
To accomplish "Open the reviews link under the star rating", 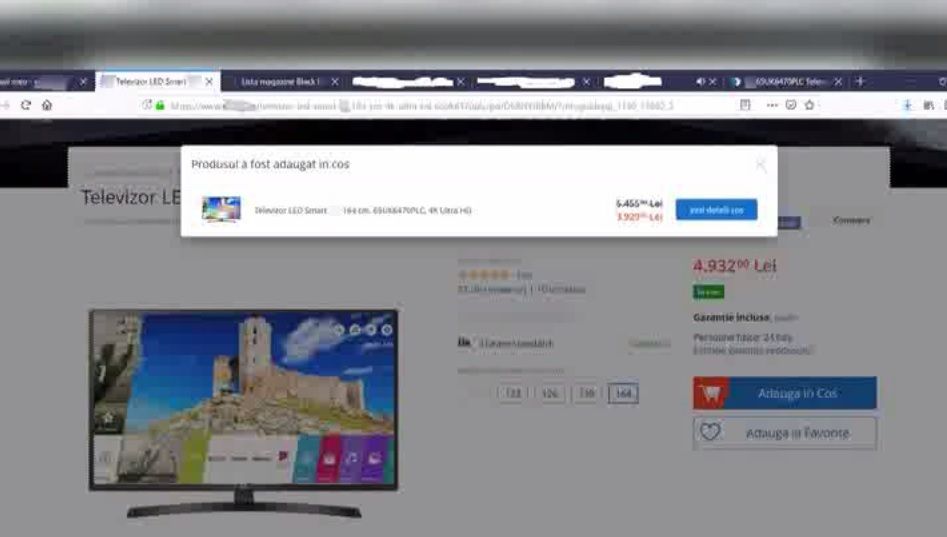I will point(492,289).
